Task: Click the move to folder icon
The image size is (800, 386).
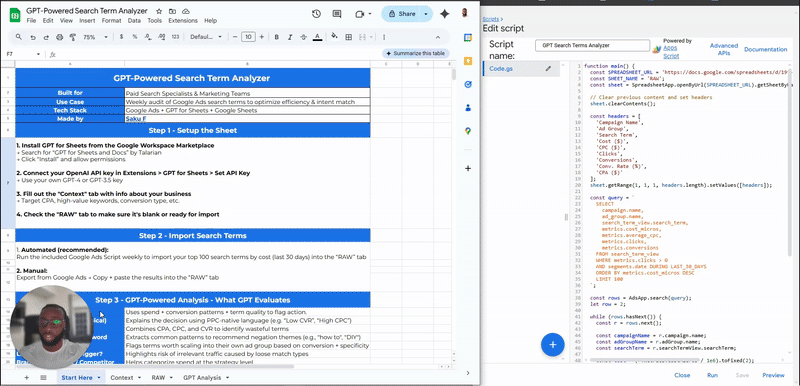Action: (x=172, y=11)
